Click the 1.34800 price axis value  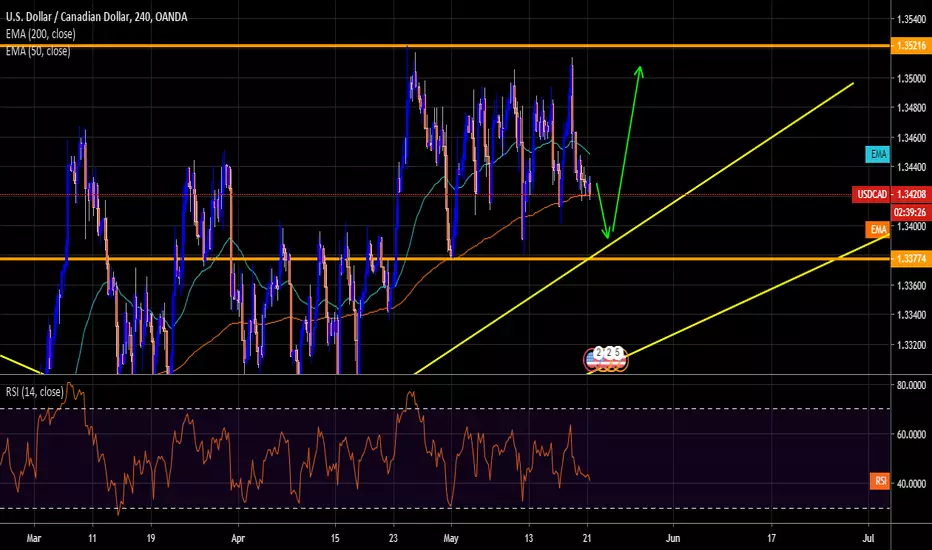point(911,108)
